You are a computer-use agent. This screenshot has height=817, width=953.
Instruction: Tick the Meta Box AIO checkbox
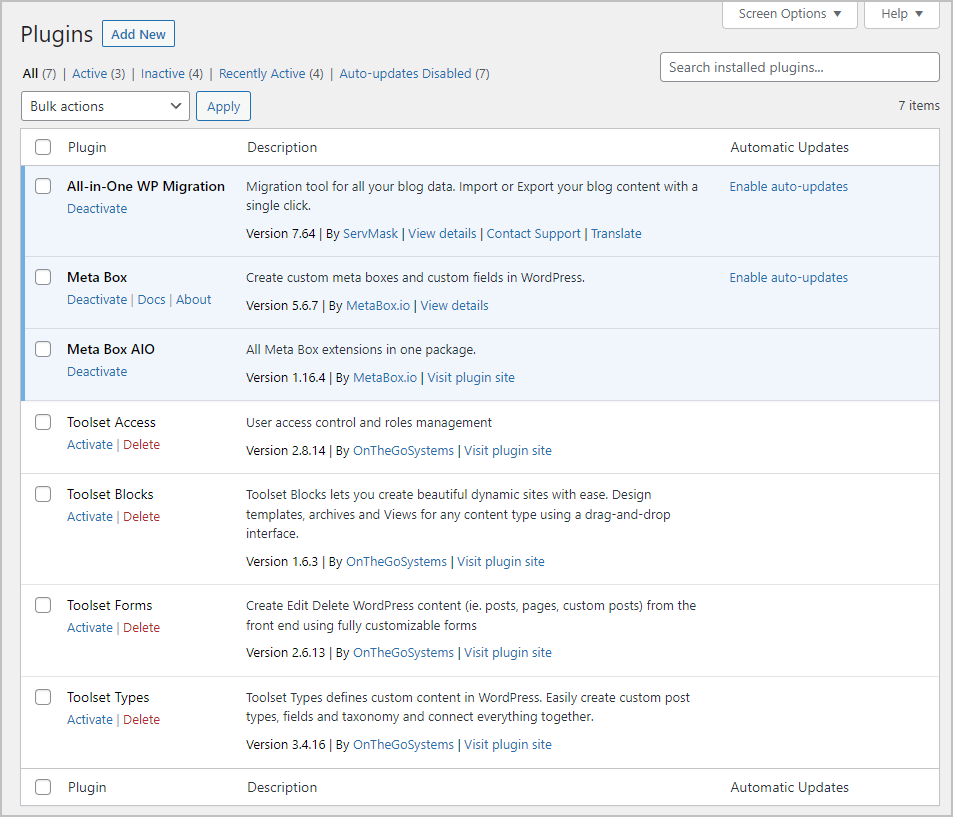coord(43,349)
